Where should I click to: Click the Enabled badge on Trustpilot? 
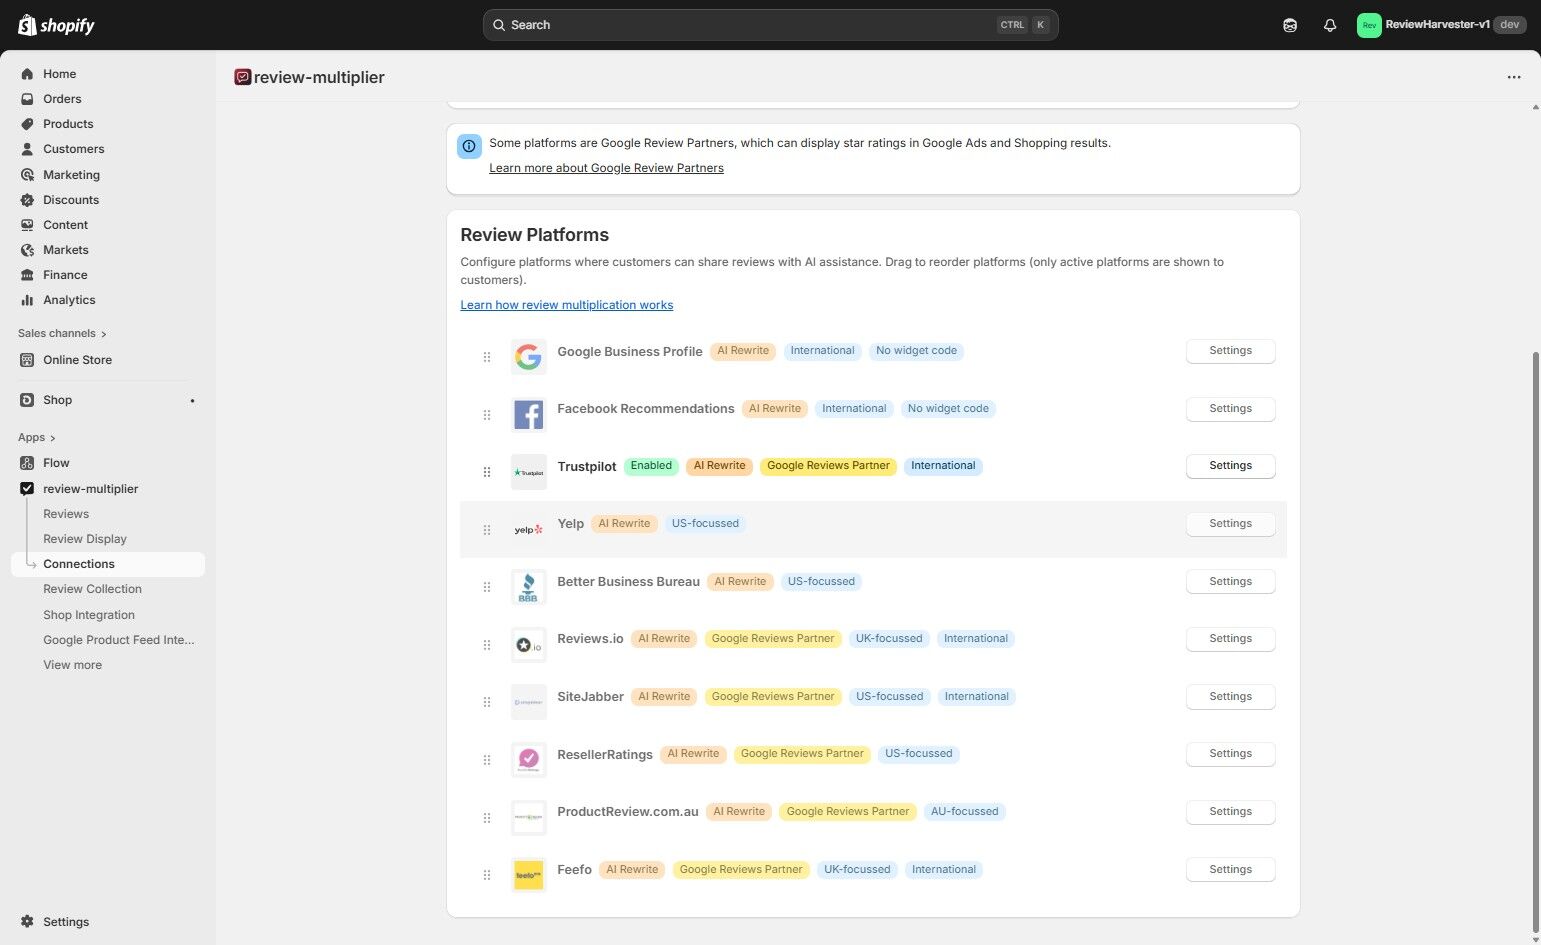tap(651, 466)
